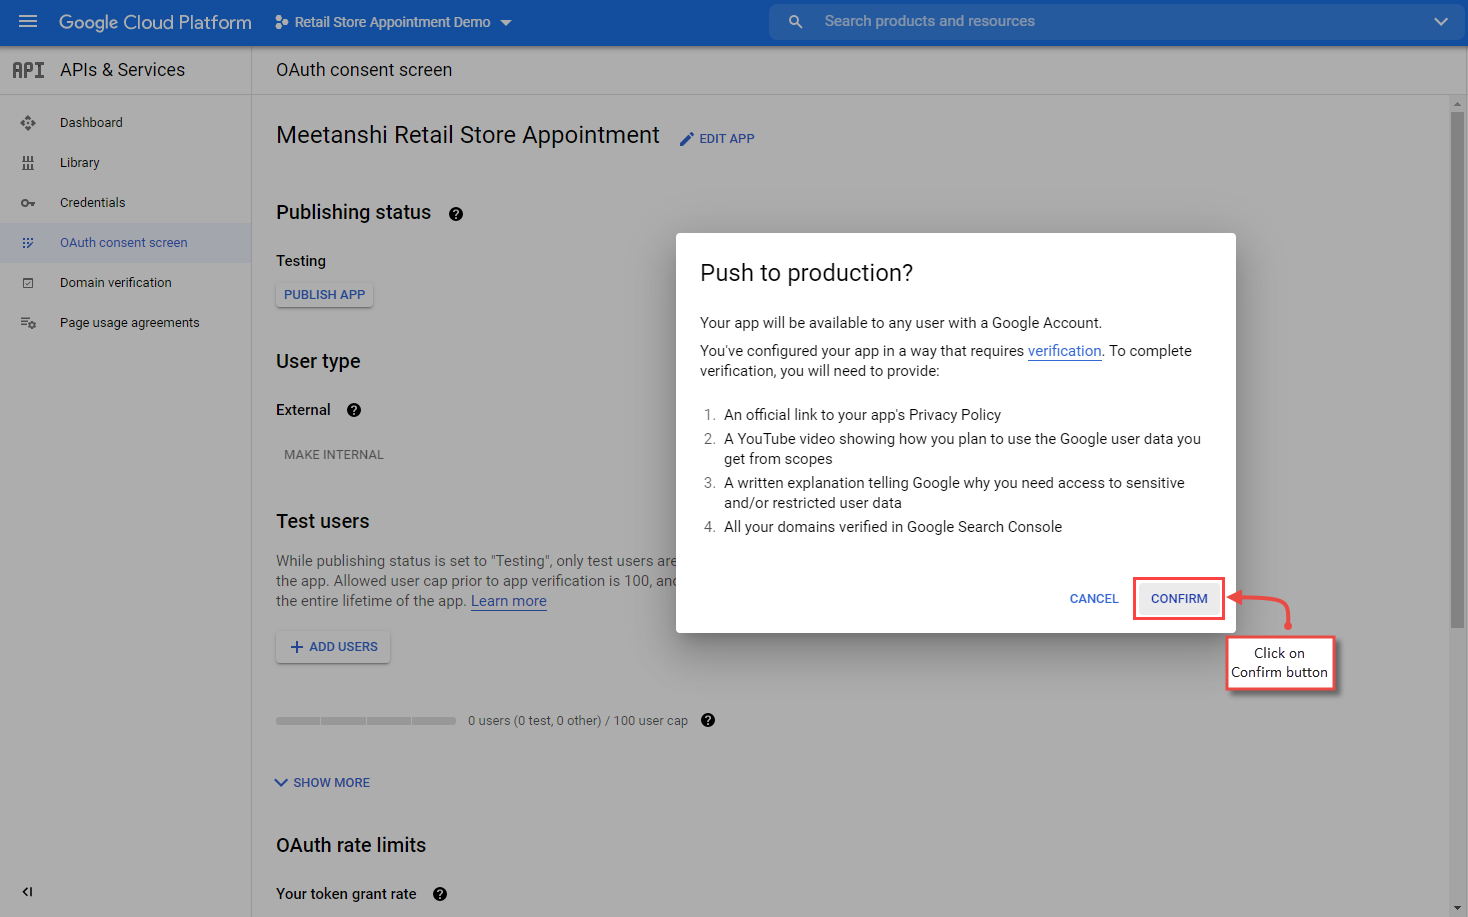Click the Google Cloud Platform logo
Viewport: 1468px width, 917px height.
coord(155,22)
